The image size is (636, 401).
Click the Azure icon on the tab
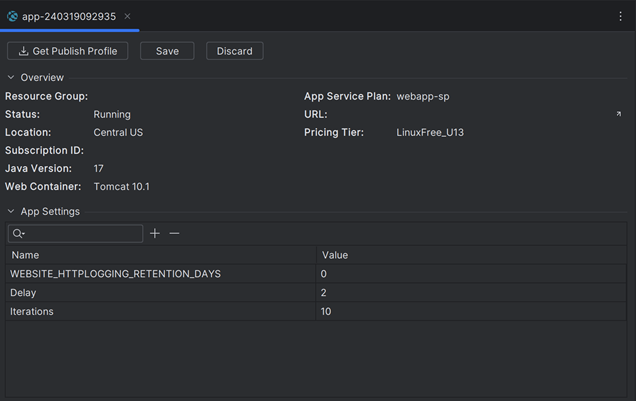coord(12,16)
